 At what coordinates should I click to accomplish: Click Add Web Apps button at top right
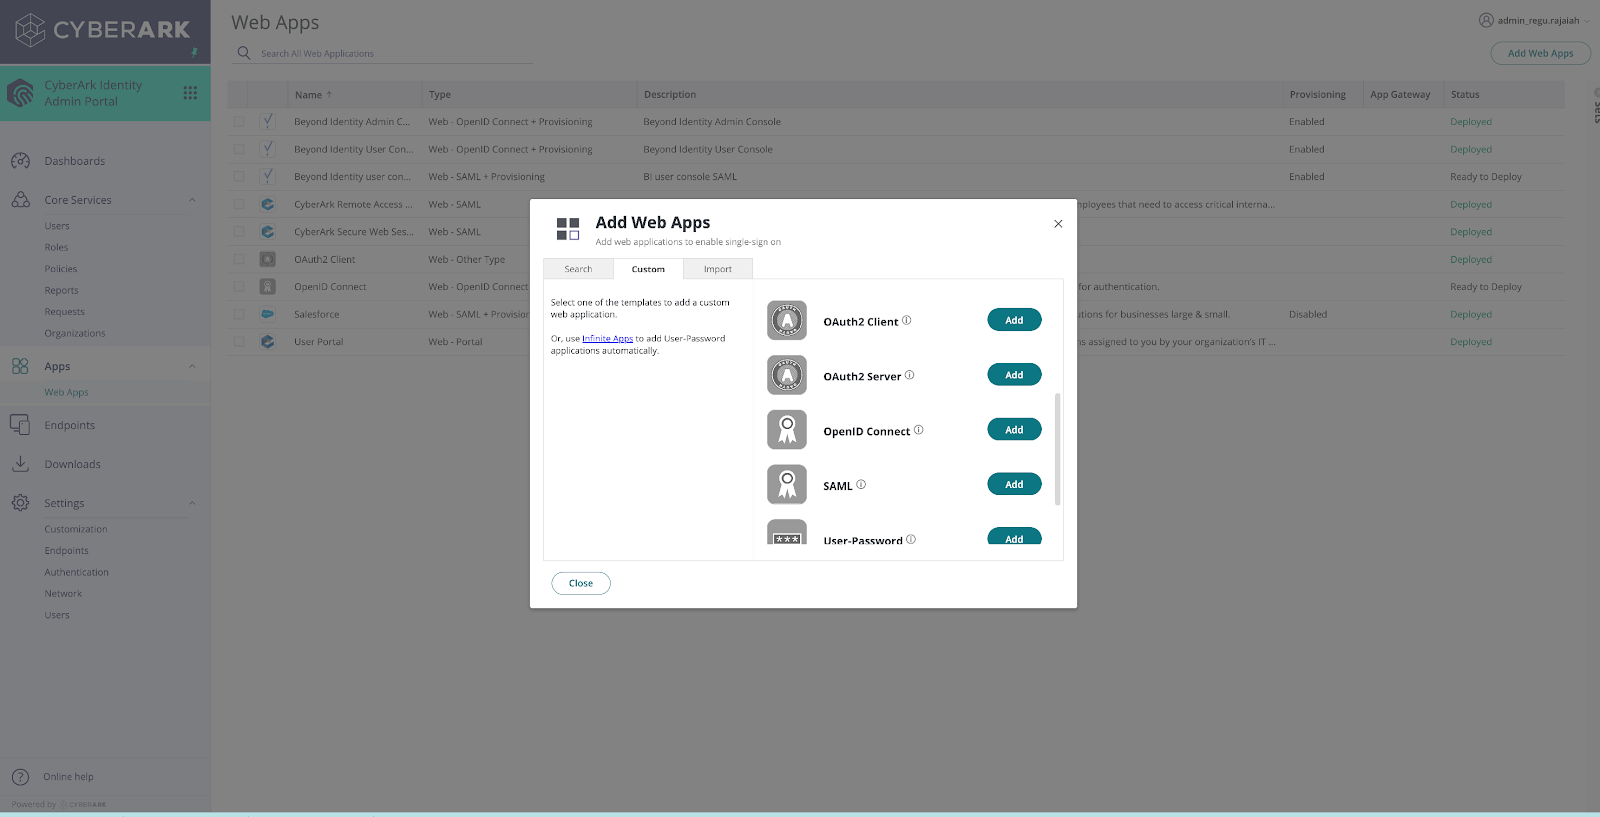1540,53
